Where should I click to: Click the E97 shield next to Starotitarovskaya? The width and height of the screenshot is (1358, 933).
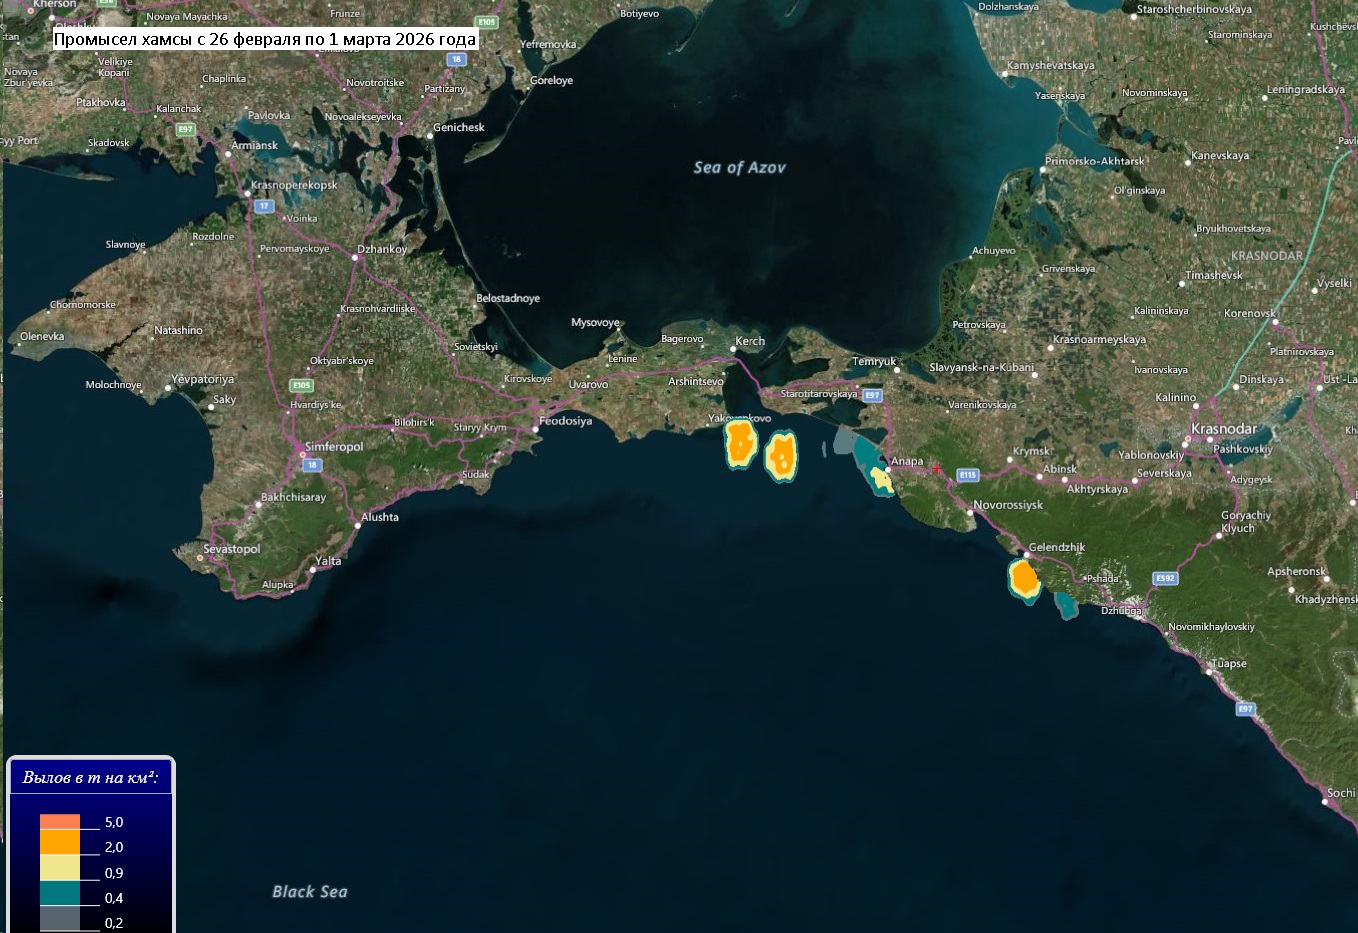[872, 396]
